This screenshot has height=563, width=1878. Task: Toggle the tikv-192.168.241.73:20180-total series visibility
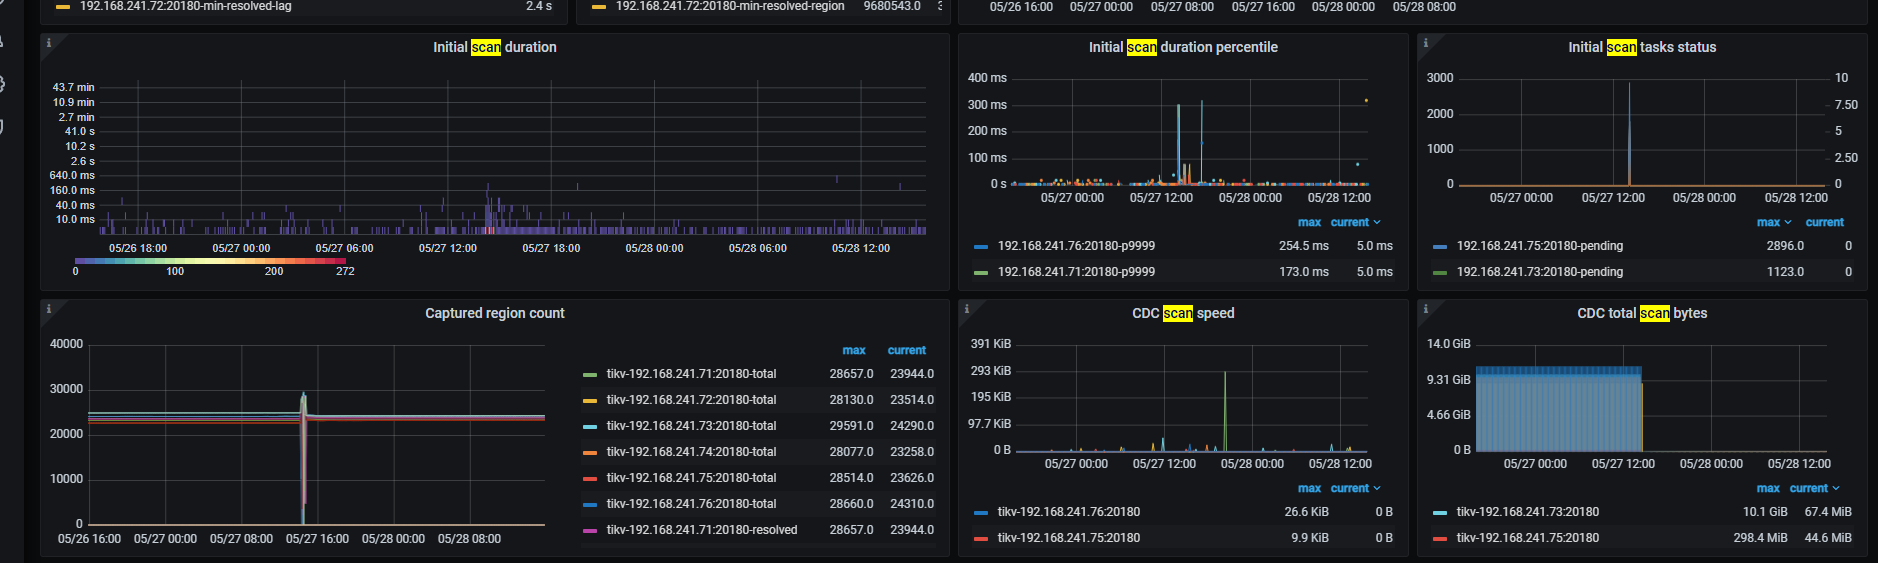(x=691, y=426)
